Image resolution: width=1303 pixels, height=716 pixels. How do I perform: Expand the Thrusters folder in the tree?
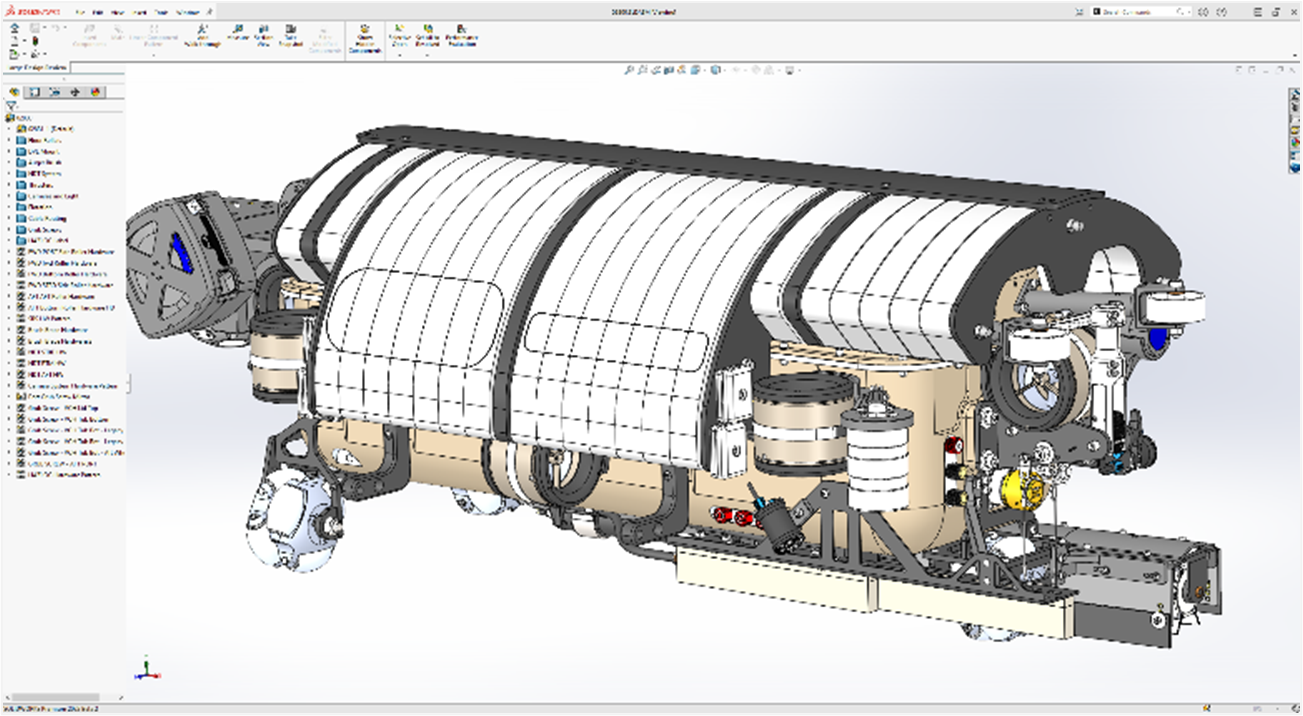click(x=9, y=185)
